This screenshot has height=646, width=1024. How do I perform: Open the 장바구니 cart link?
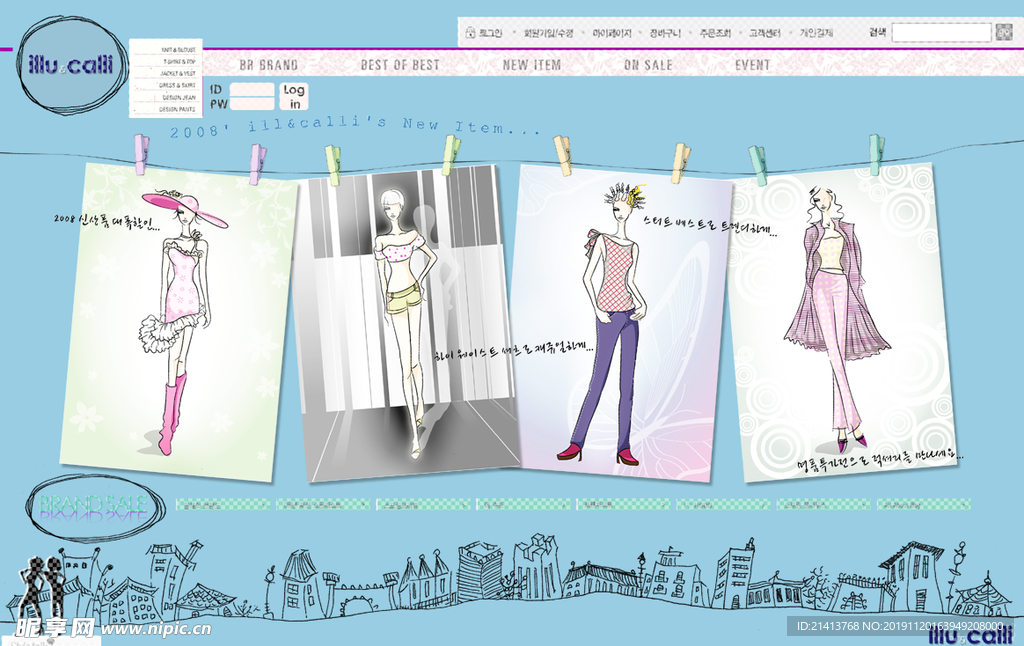pos(665,33)
